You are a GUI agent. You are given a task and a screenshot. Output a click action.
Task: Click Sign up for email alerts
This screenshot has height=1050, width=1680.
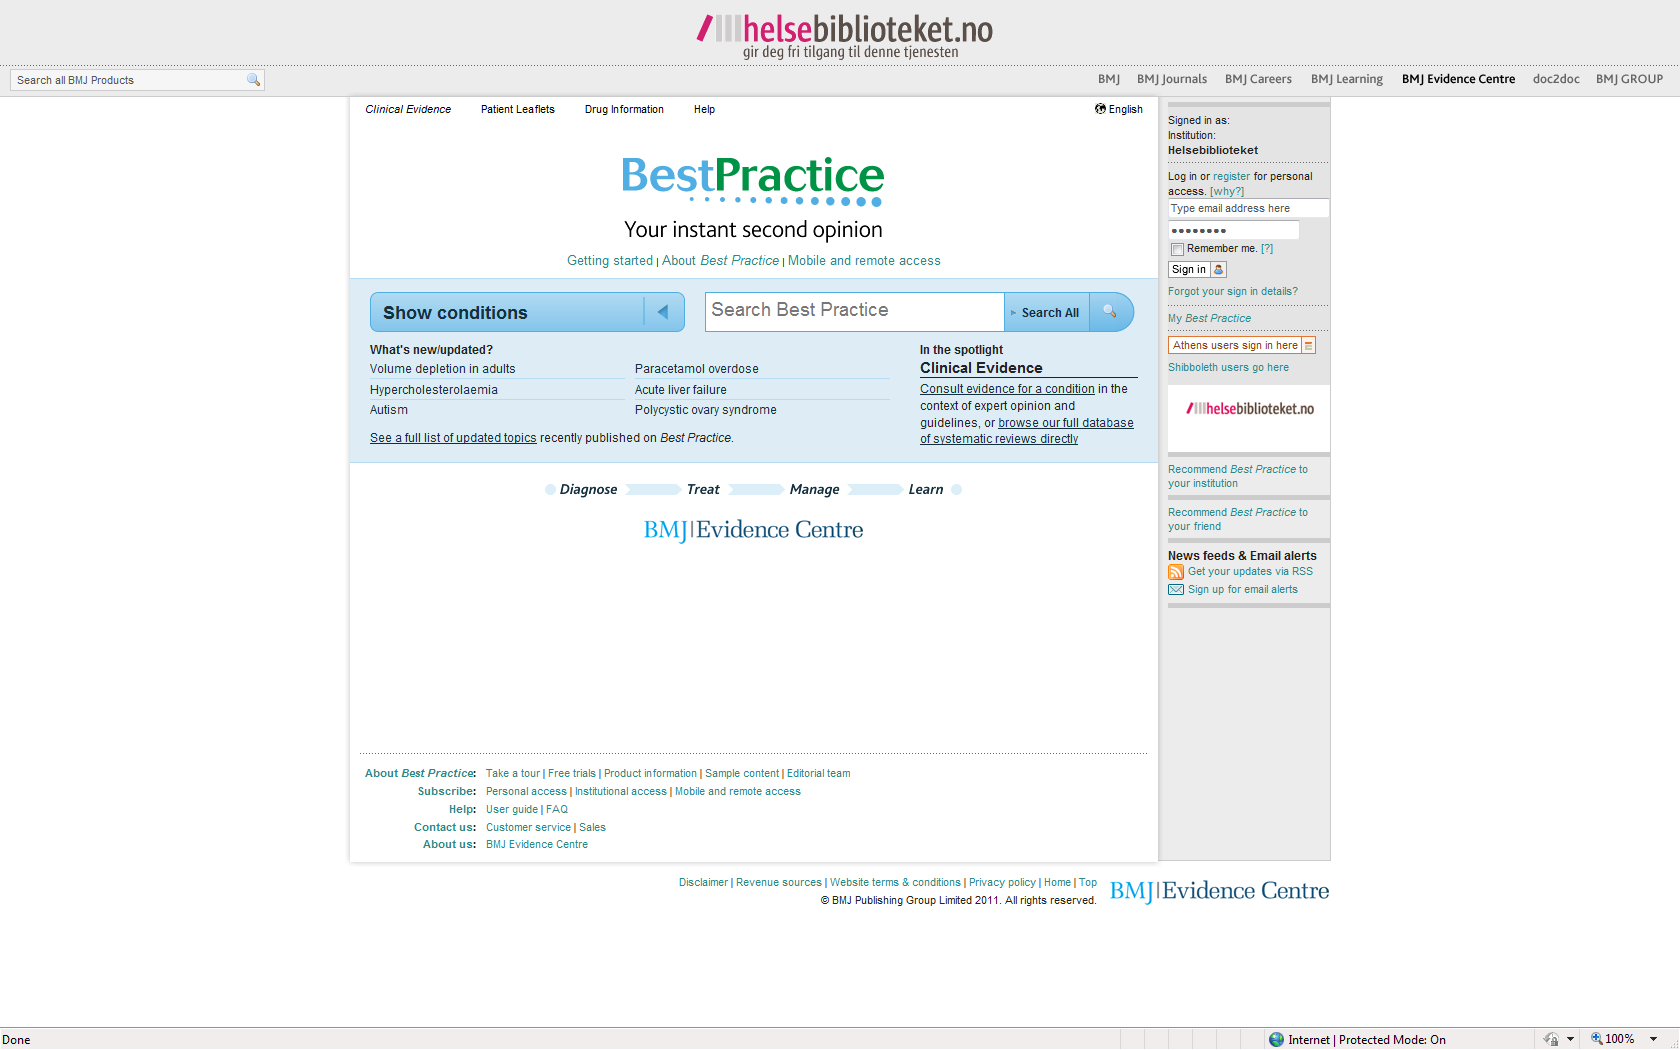click(x=1243, y=590)
